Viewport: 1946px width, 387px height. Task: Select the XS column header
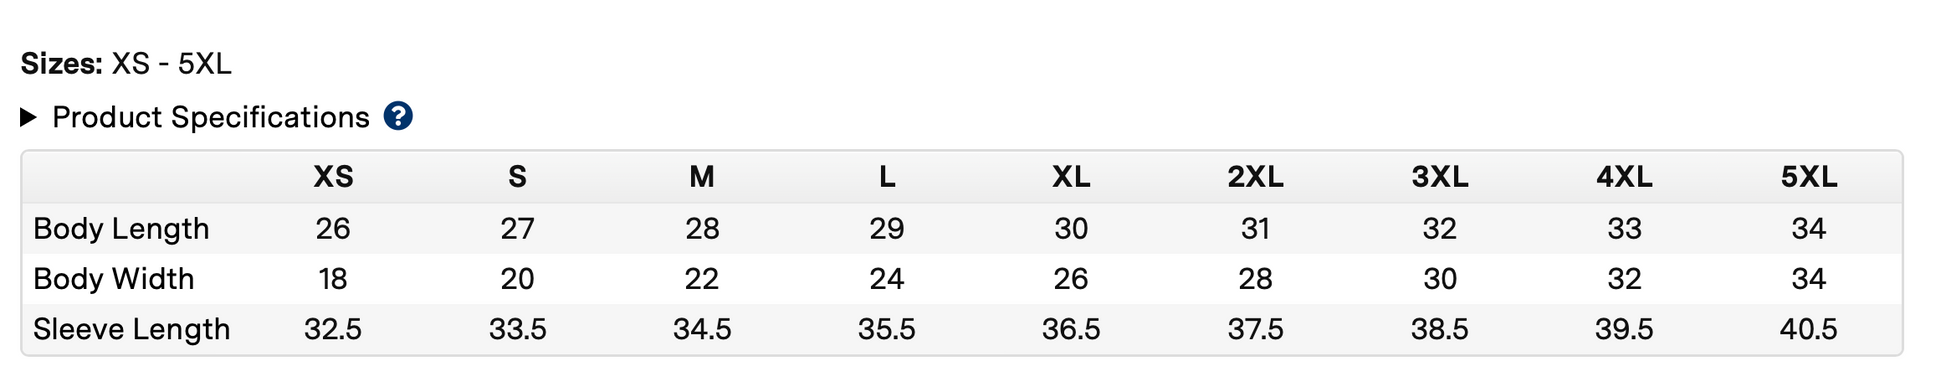333,178
